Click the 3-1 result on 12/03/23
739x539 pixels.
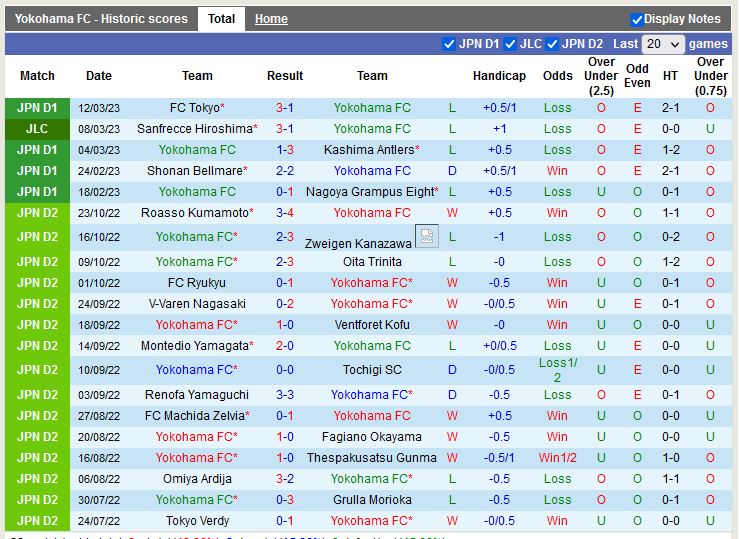point(285,108)
